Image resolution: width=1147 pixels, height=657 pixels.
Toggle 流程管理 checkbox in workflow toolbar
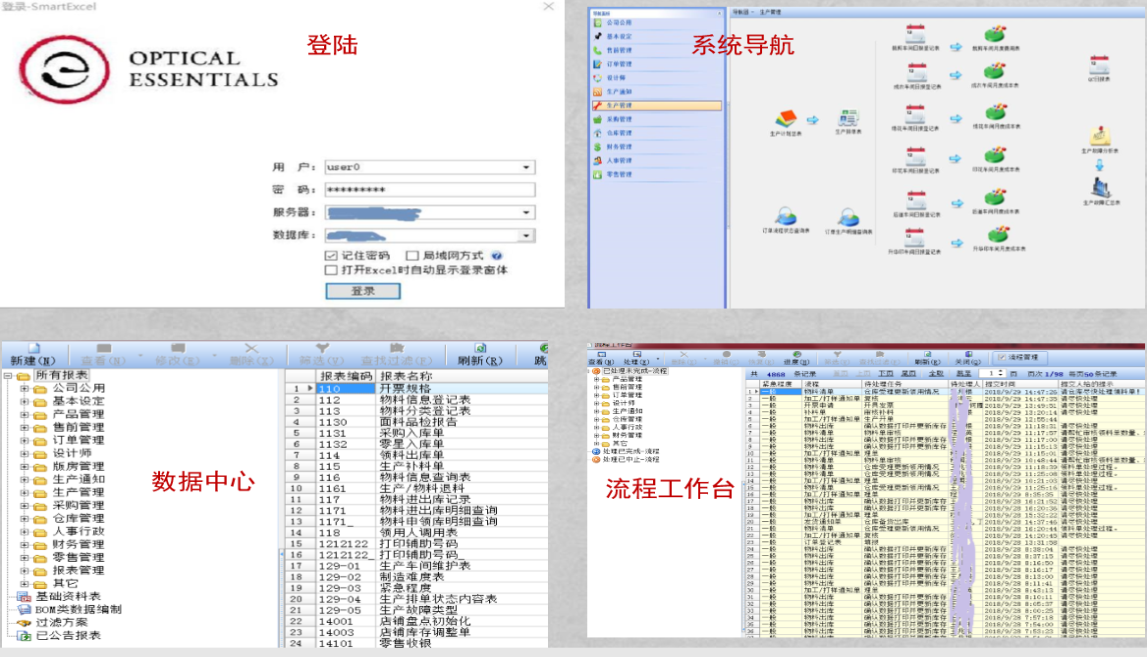pos(1001,357)
